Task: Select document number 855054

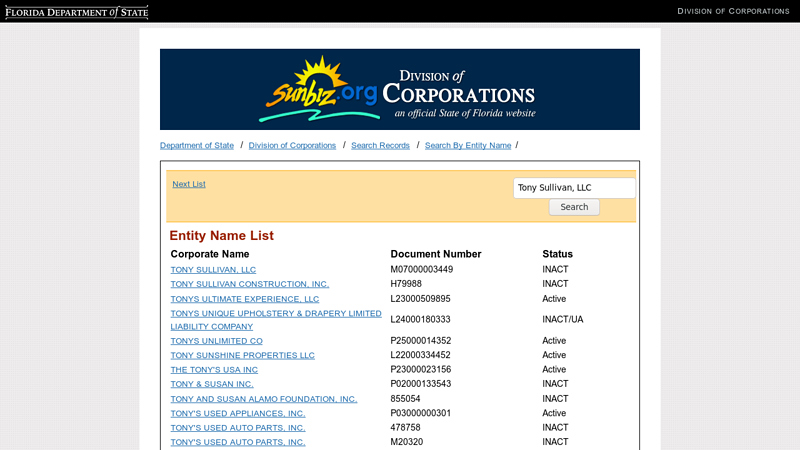Action: pyautogui.click(x=405, y=399)
